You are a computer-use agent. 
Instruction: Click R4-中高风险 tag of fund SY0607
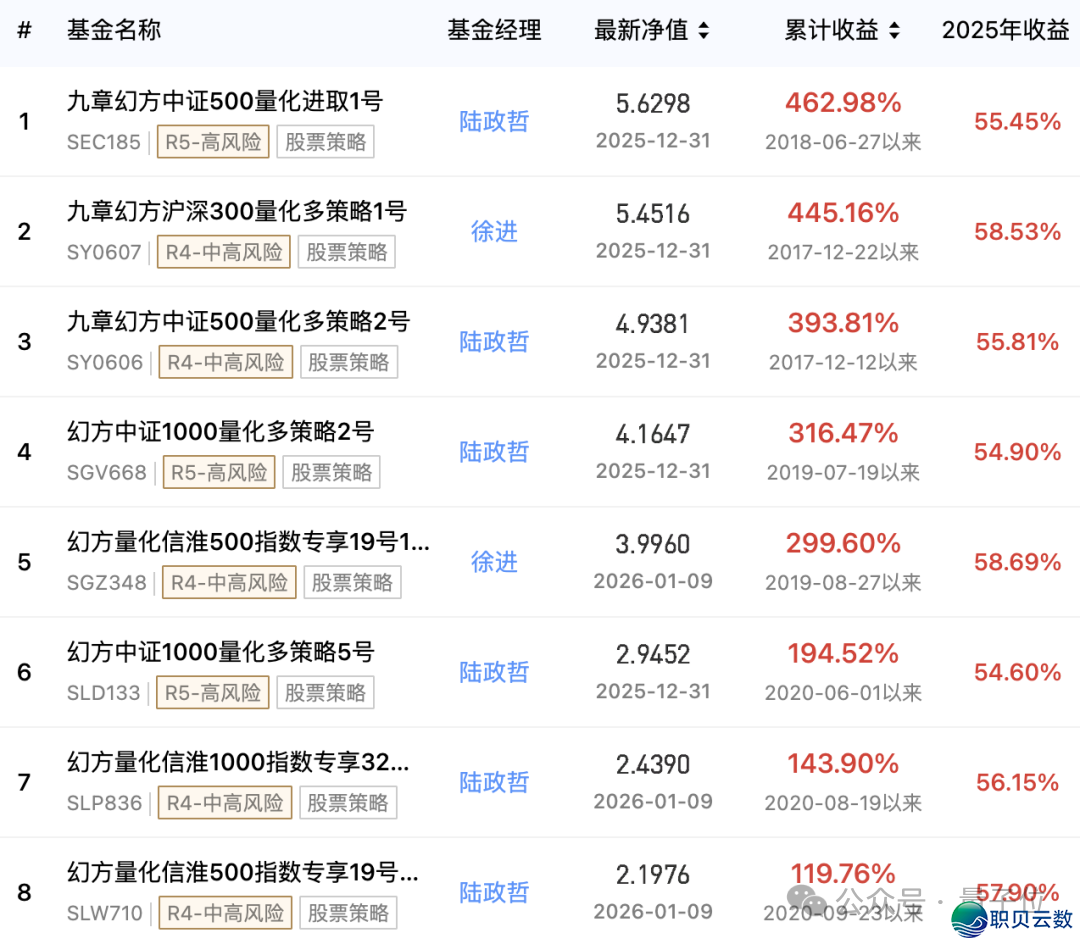(x=224, y=252)
